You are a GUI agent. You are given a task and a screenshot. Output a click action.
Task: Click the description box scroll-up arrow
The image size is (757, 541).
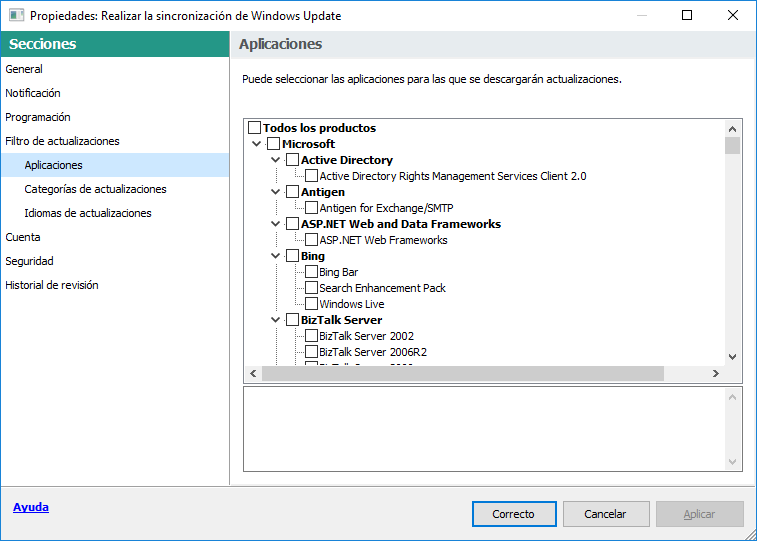[x=732, y=397]
